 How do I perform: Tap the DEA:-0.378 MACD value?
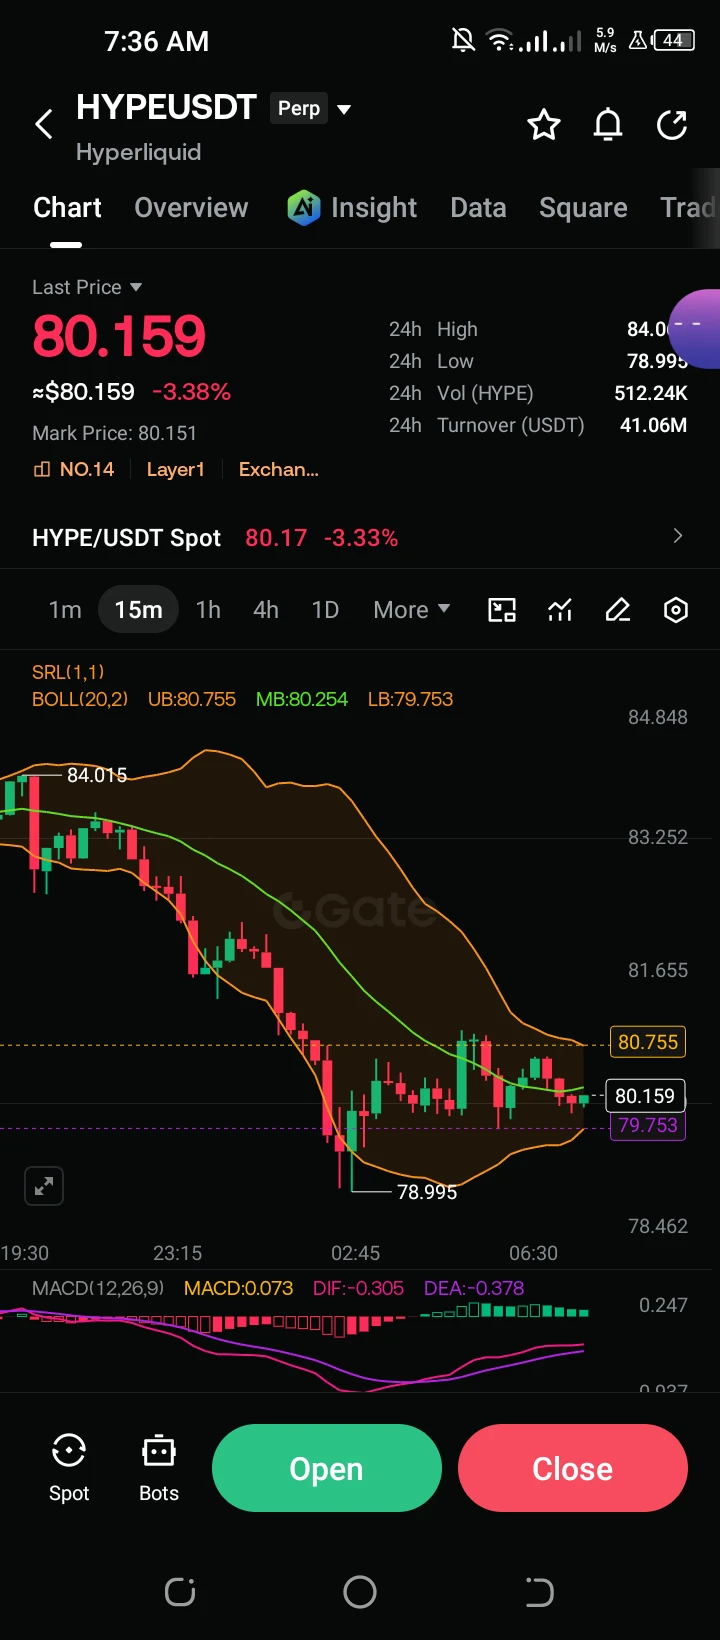pos(474,1288)
